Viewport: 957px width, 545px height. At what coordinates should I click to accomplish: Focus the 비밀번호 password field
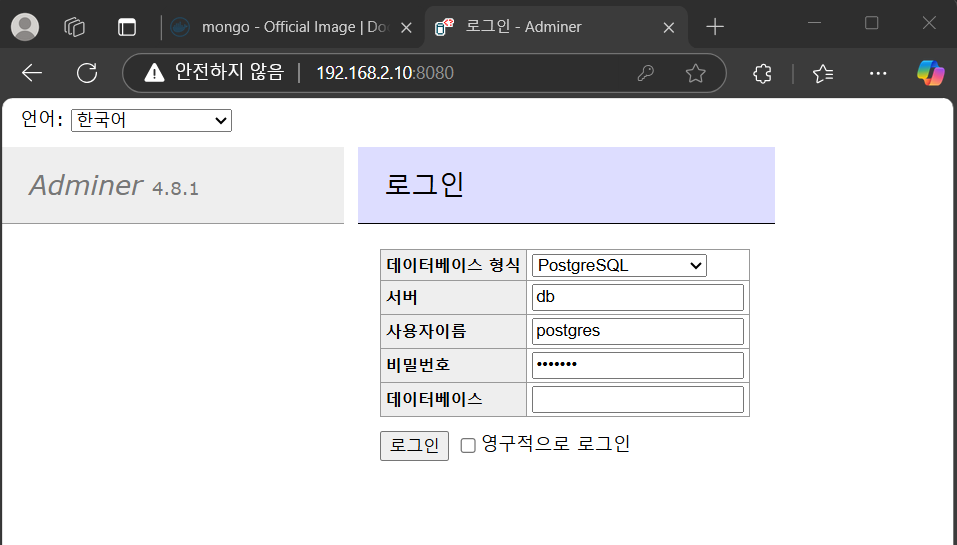(x=638, y=365)
